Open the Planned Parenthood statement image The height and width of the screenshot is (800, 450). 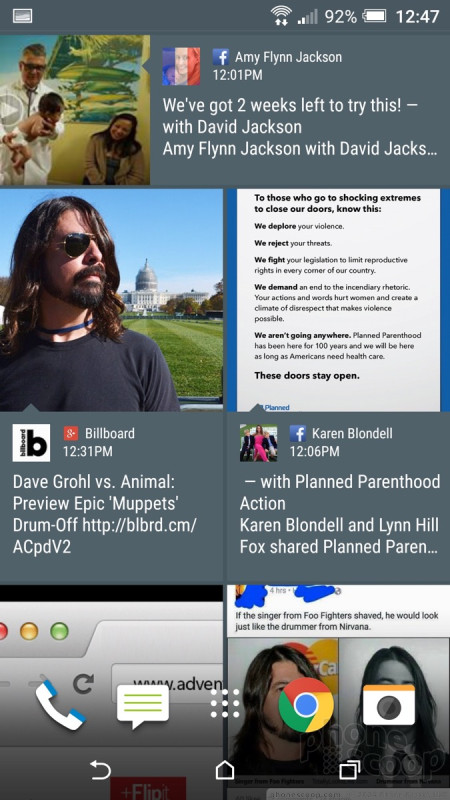click(x=338, y=300)
